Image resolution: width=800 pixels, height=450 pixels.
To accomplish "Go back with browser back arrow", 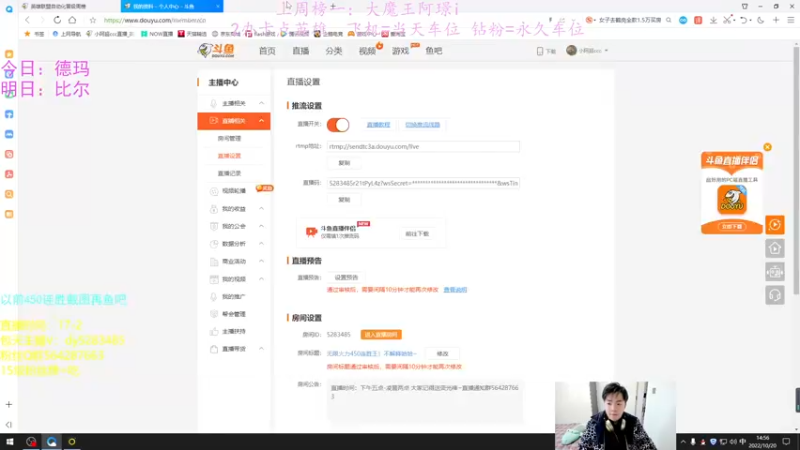I will click(x=28, y=20).
